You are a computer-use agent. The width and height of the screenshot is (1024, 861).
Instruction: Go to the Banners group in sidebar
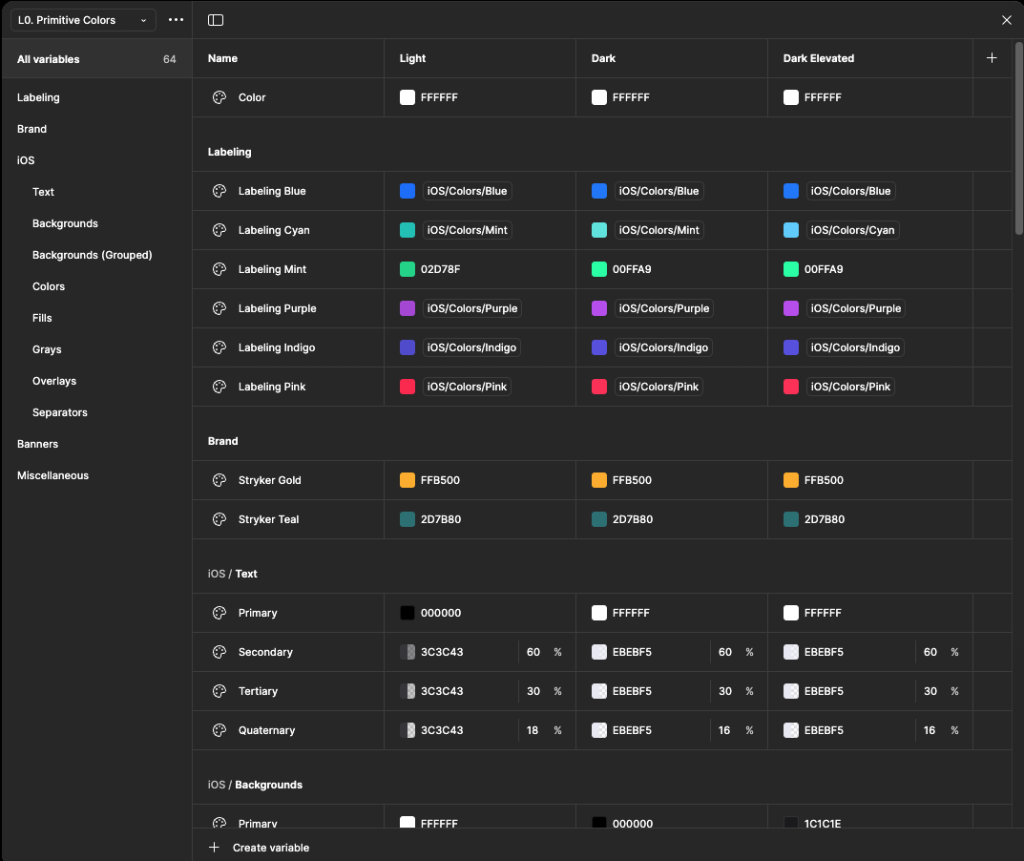38,444
